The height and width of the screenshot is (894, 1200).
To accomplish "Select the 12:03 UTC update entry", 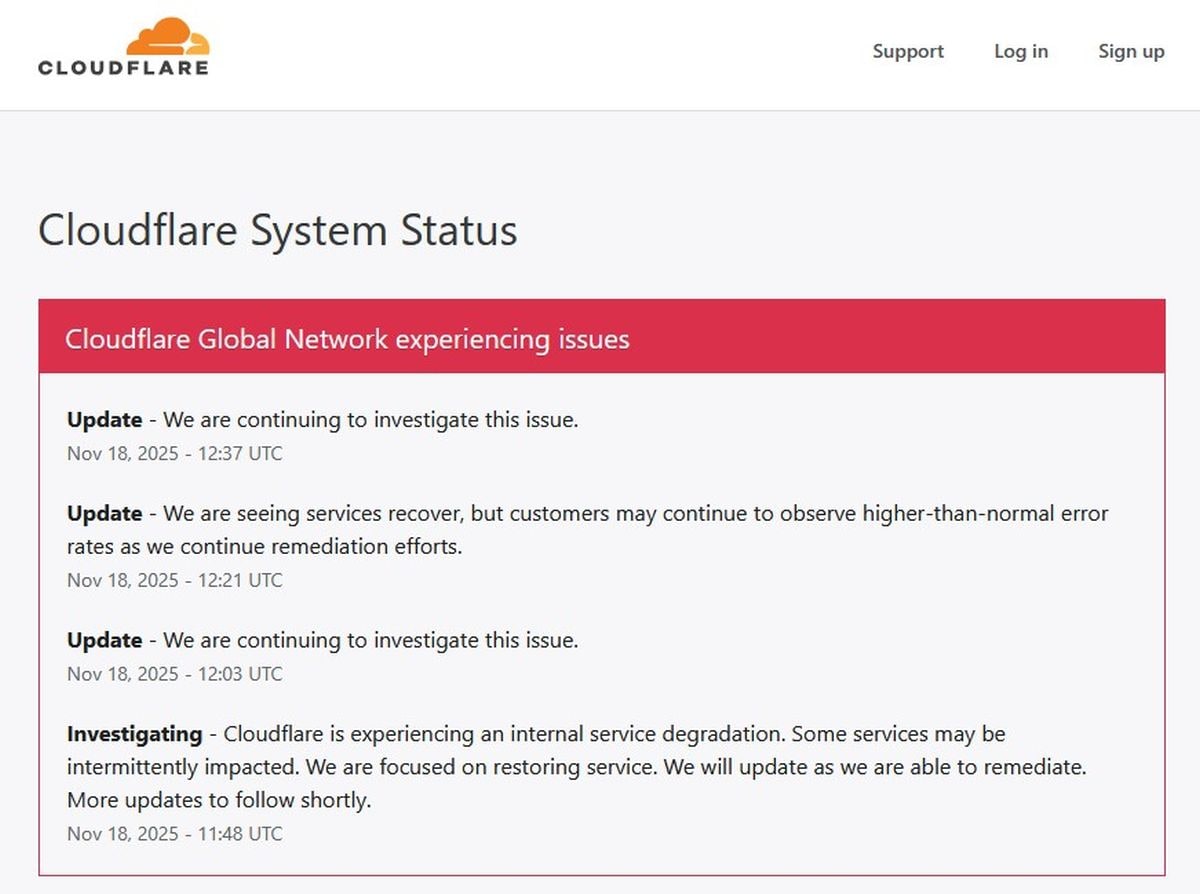I will [x=322, y=640].
